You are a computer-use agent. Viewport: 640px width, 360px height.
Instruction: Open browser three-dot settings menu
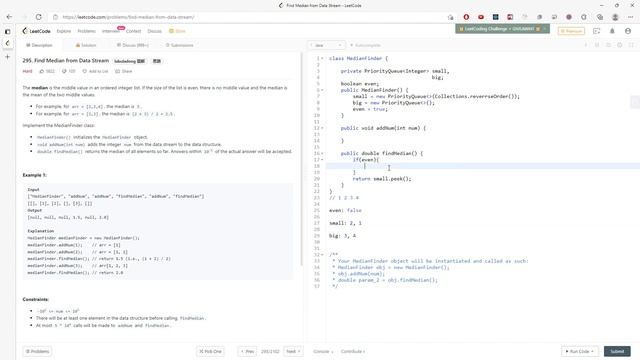pyautogui.click(x=631, y=17)
